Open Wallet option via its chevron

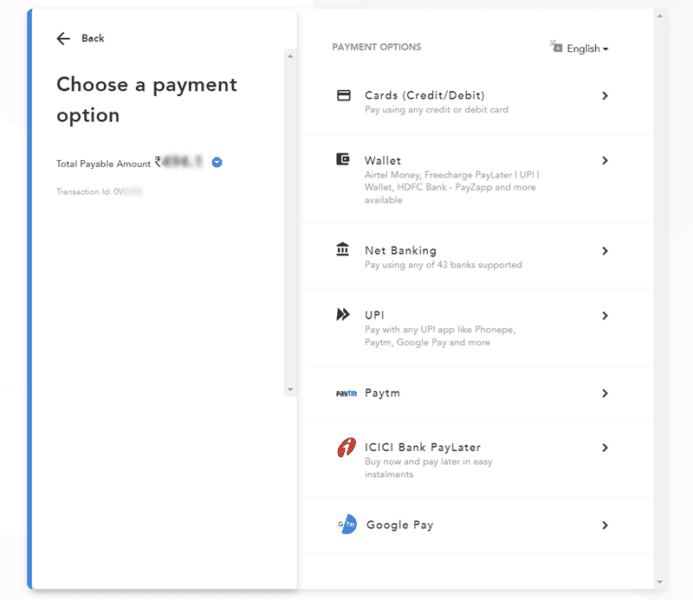[x=605, y=160]
